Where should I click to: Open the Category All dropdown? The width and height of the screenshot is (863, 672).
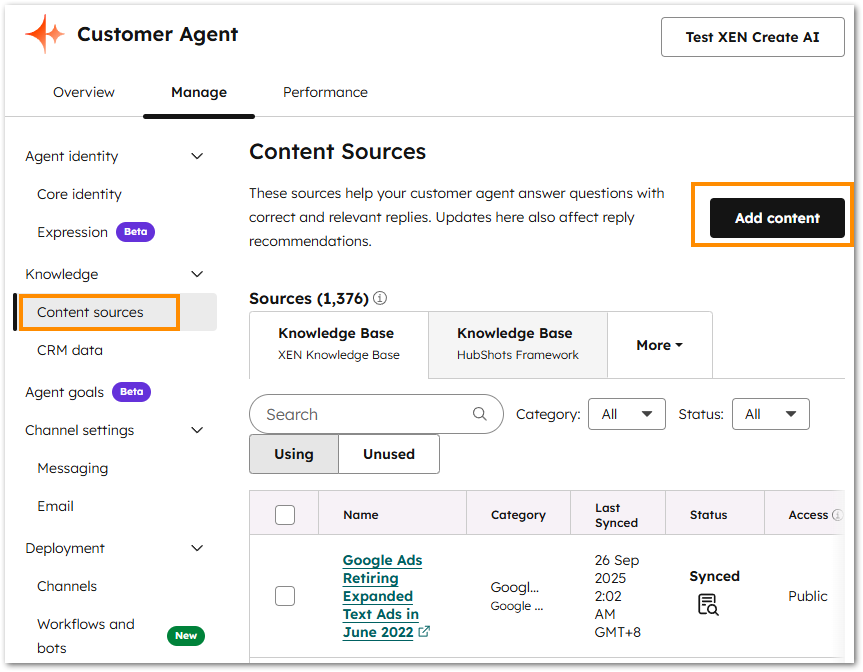[x=627, y=413]
